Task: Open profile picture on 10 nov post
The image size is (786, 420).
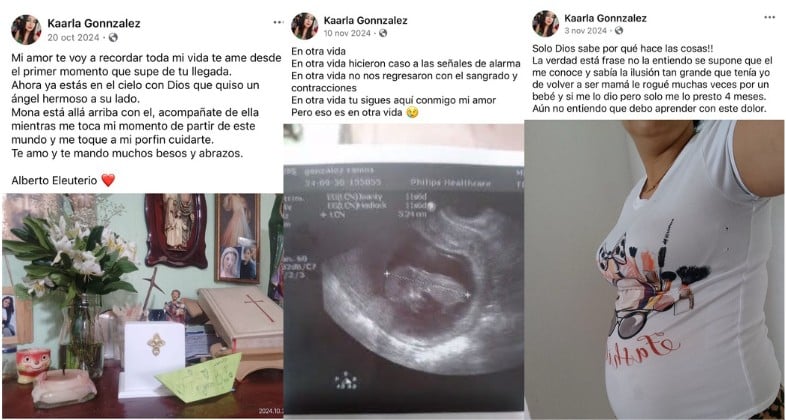Action: point(304,26)
